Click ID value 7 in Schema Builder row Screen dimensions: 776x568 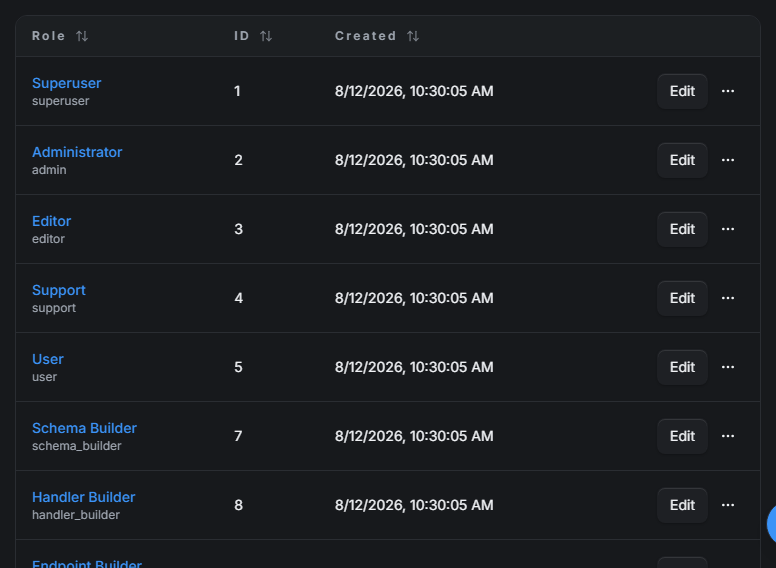tap(238, 436)
